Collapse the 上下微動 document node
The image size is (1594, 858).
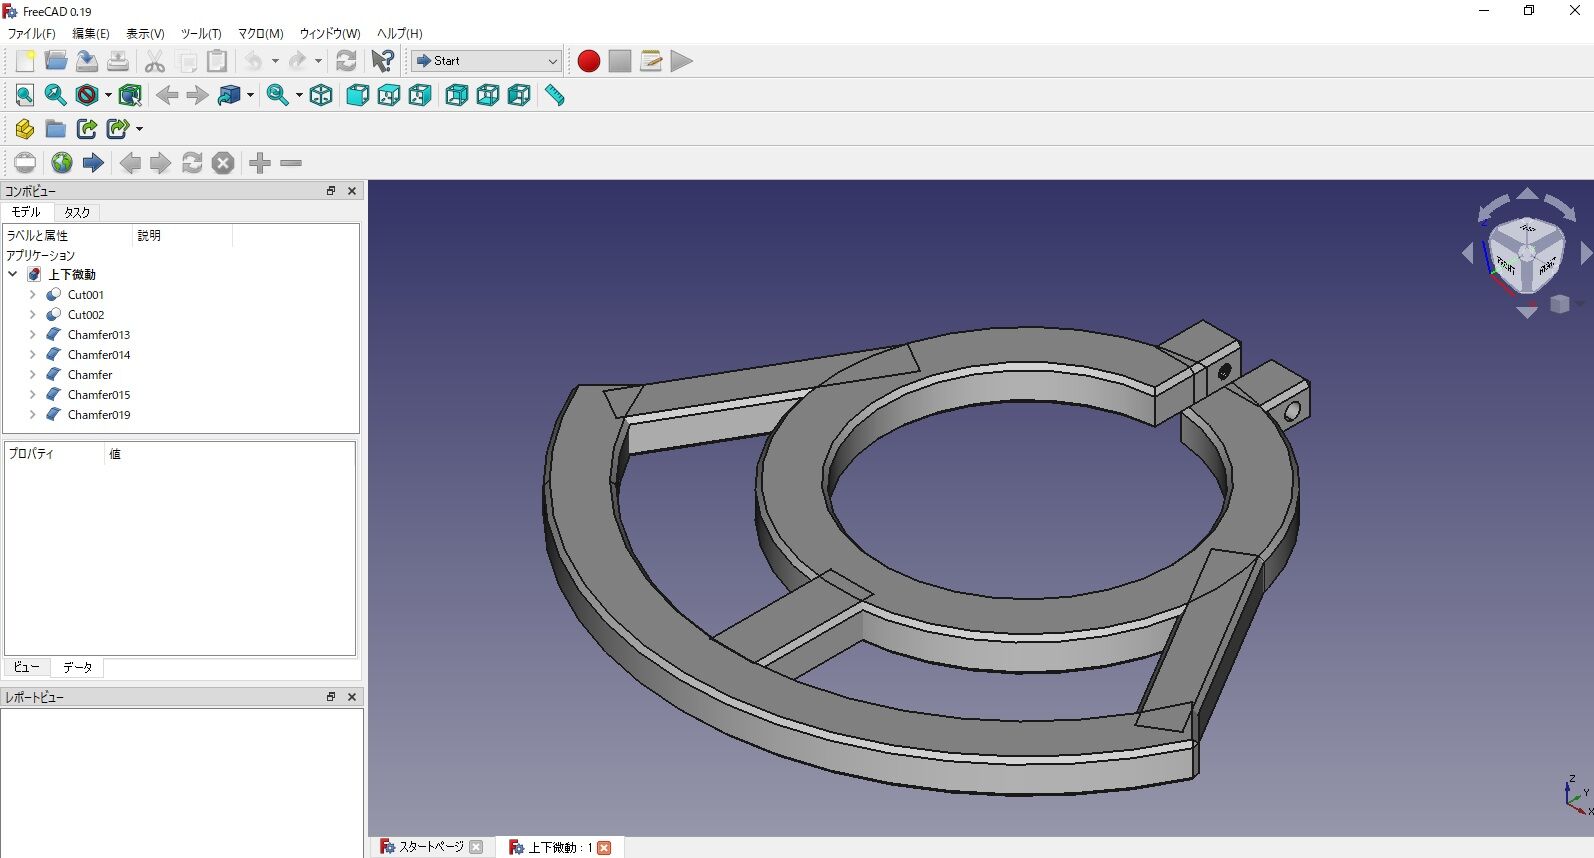coord(13,274)
